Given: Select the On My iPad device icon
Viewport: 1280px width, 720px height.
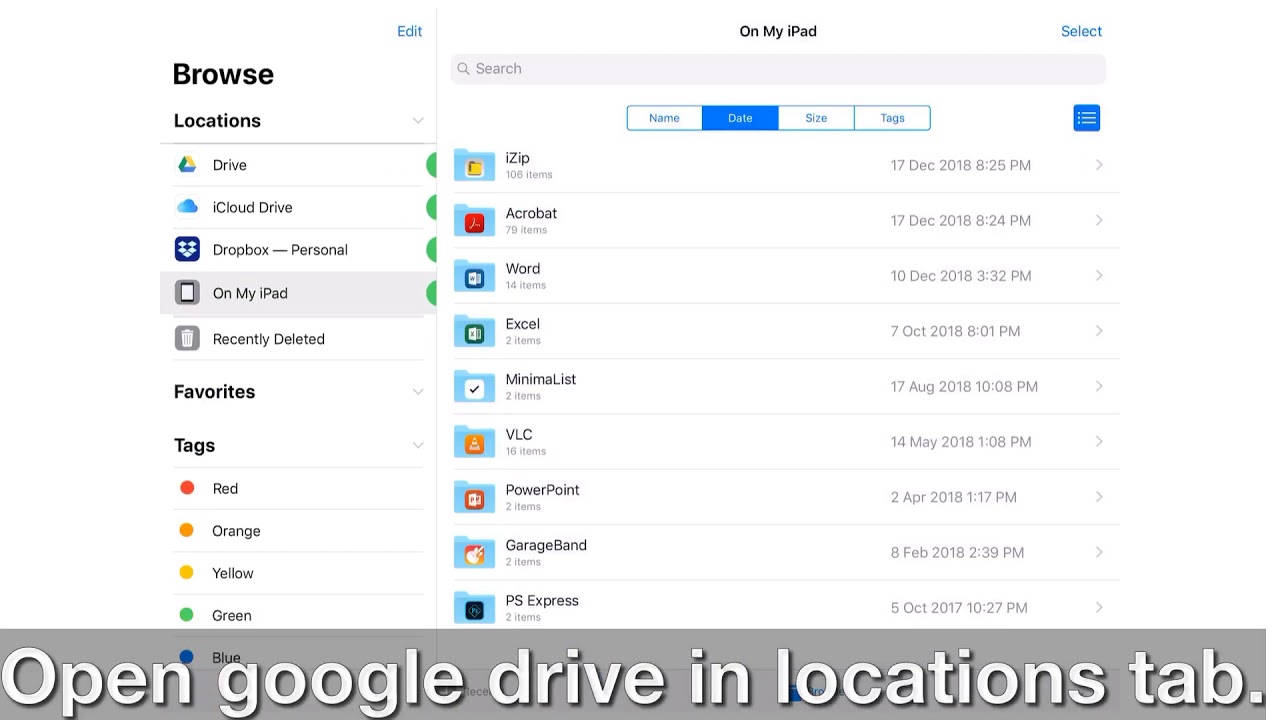Looking at the screenshot, I should coord(187,292).
